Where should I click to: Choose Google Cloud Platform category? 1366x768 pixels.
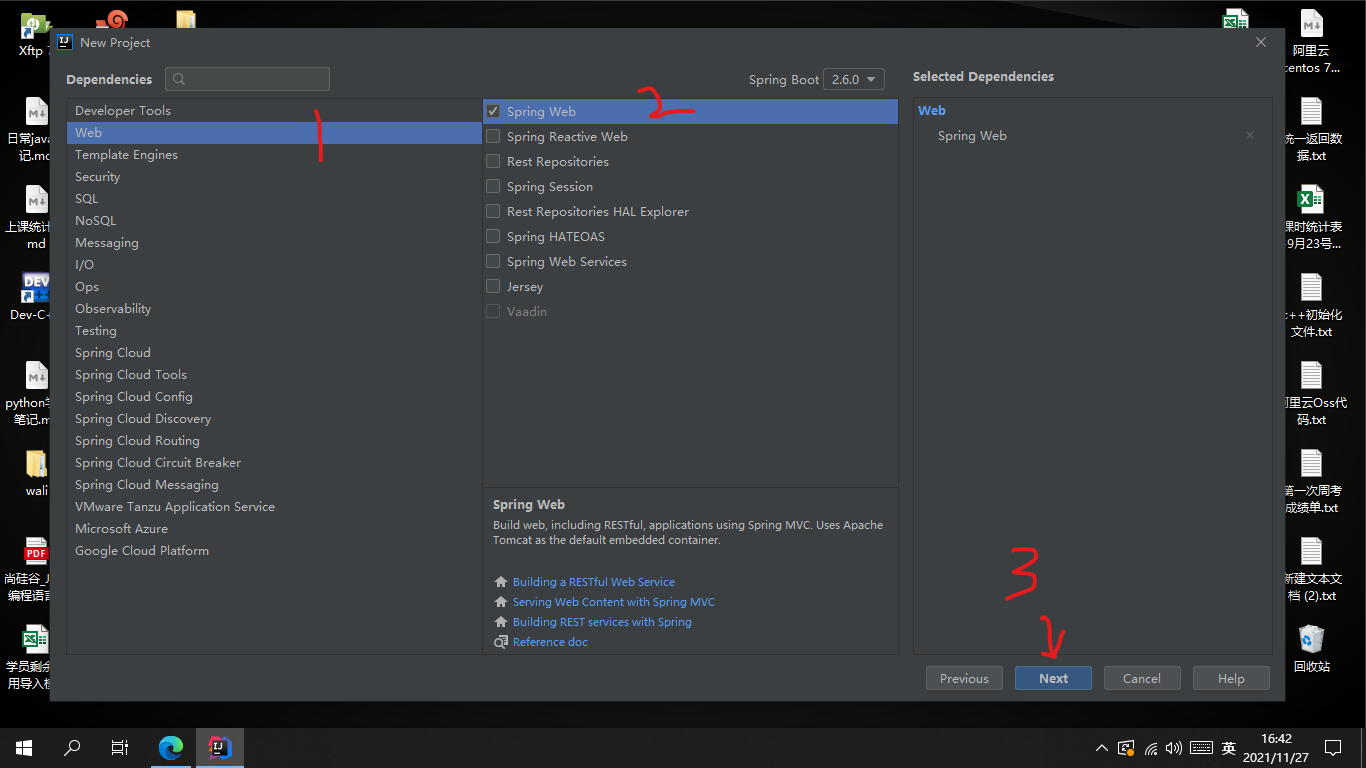(x=274, y=550)
